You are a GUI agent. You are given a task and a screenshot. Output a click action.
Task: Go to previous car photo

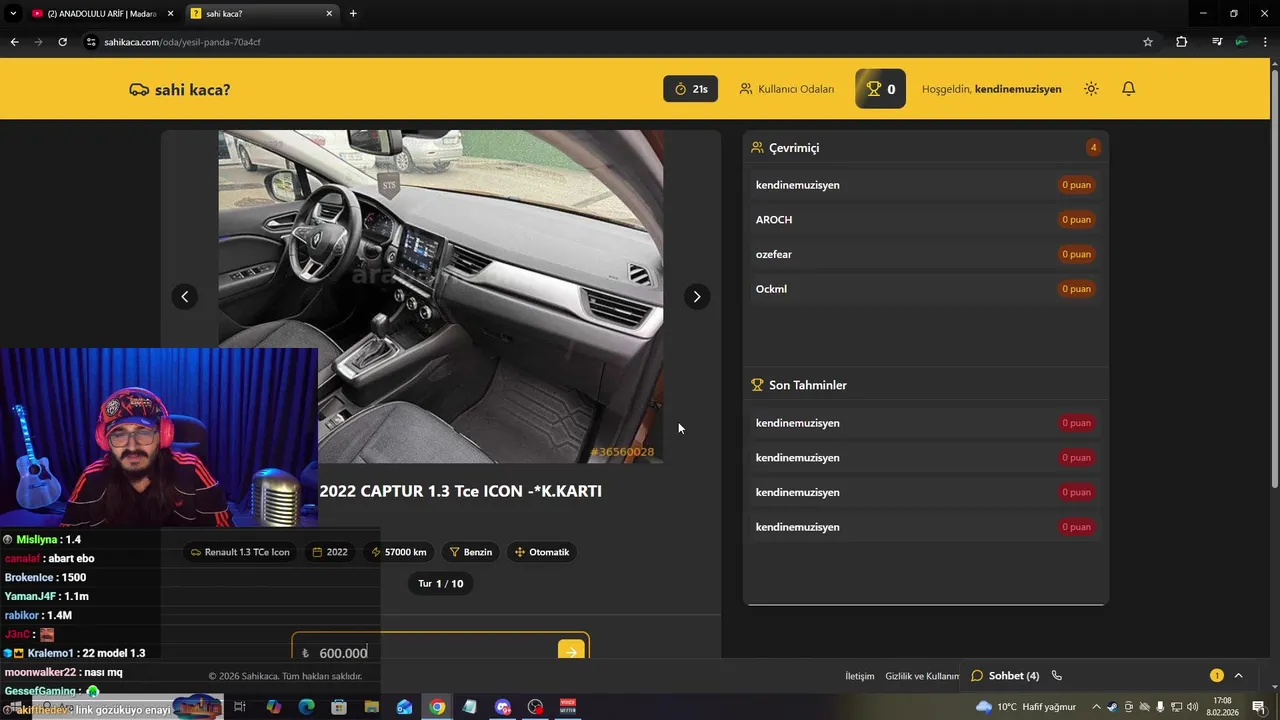point(184,296)
